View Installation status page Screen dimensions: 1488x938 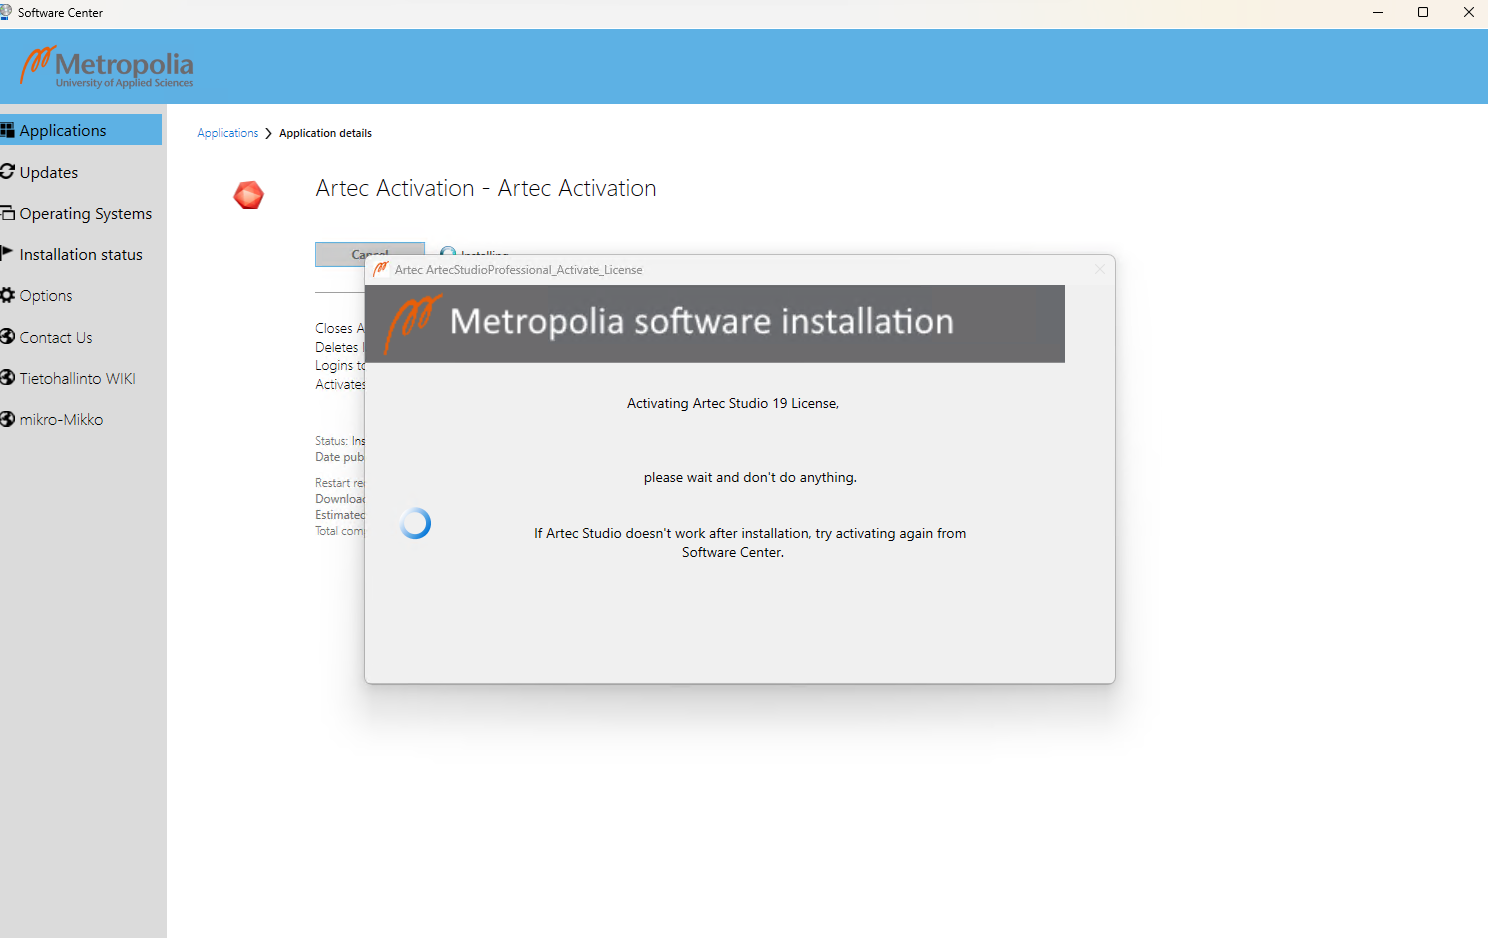click(81, 254)
